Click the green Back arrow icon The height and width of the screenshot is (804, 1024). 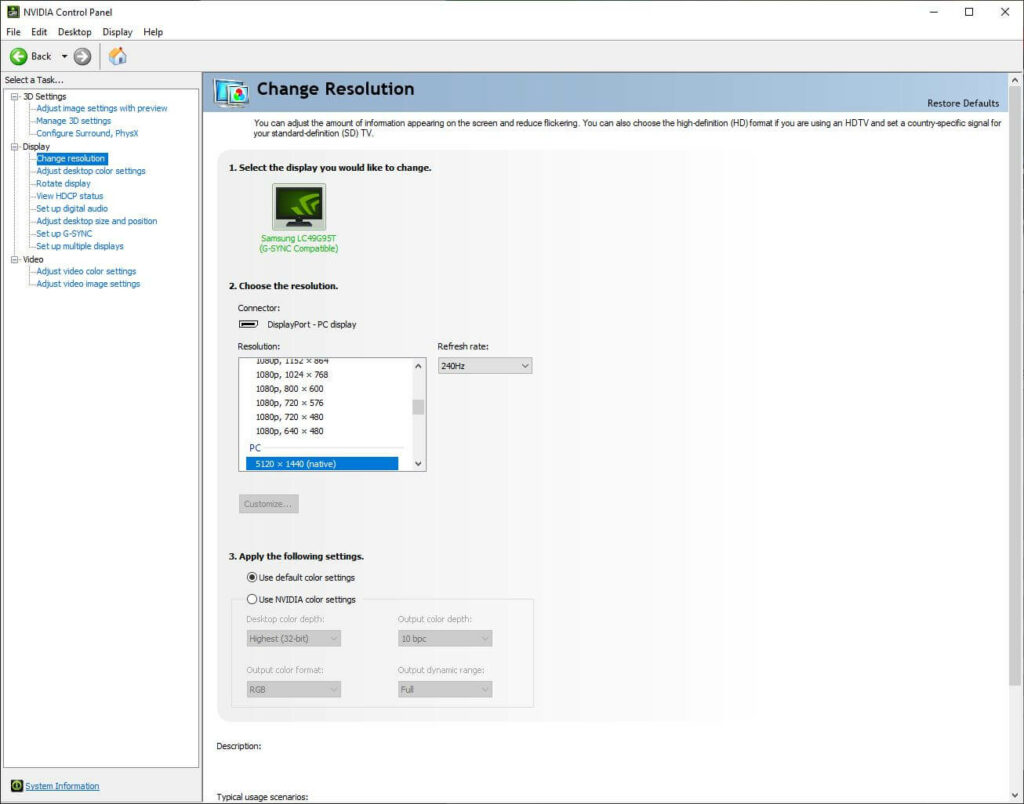pyautogui.click(x=18, y=56)
